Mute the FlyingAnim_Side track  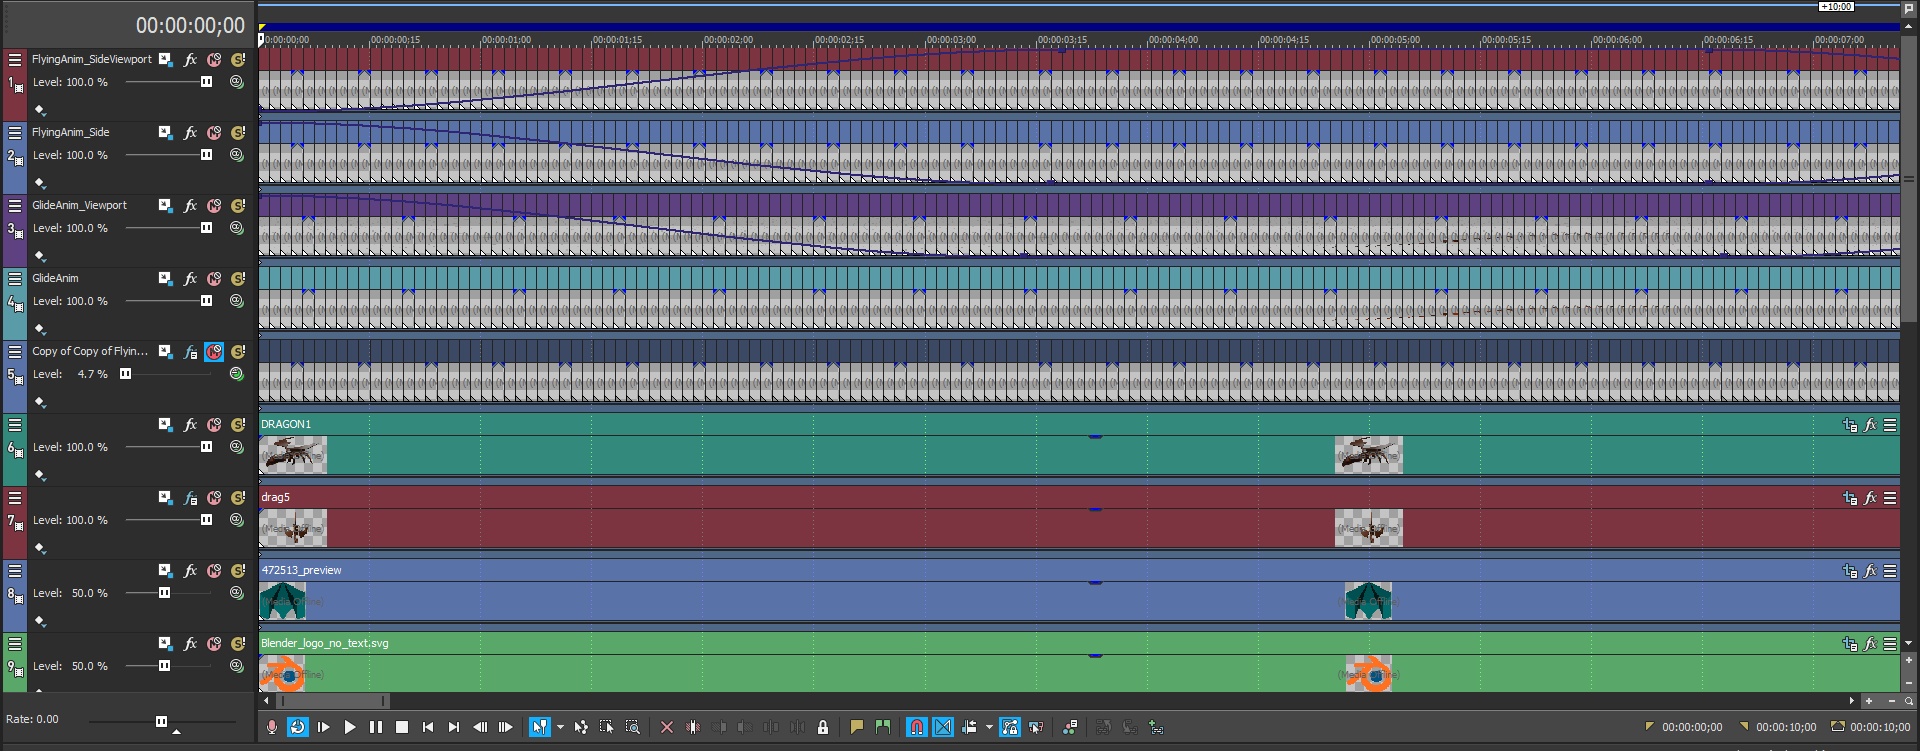pos(214,133)
